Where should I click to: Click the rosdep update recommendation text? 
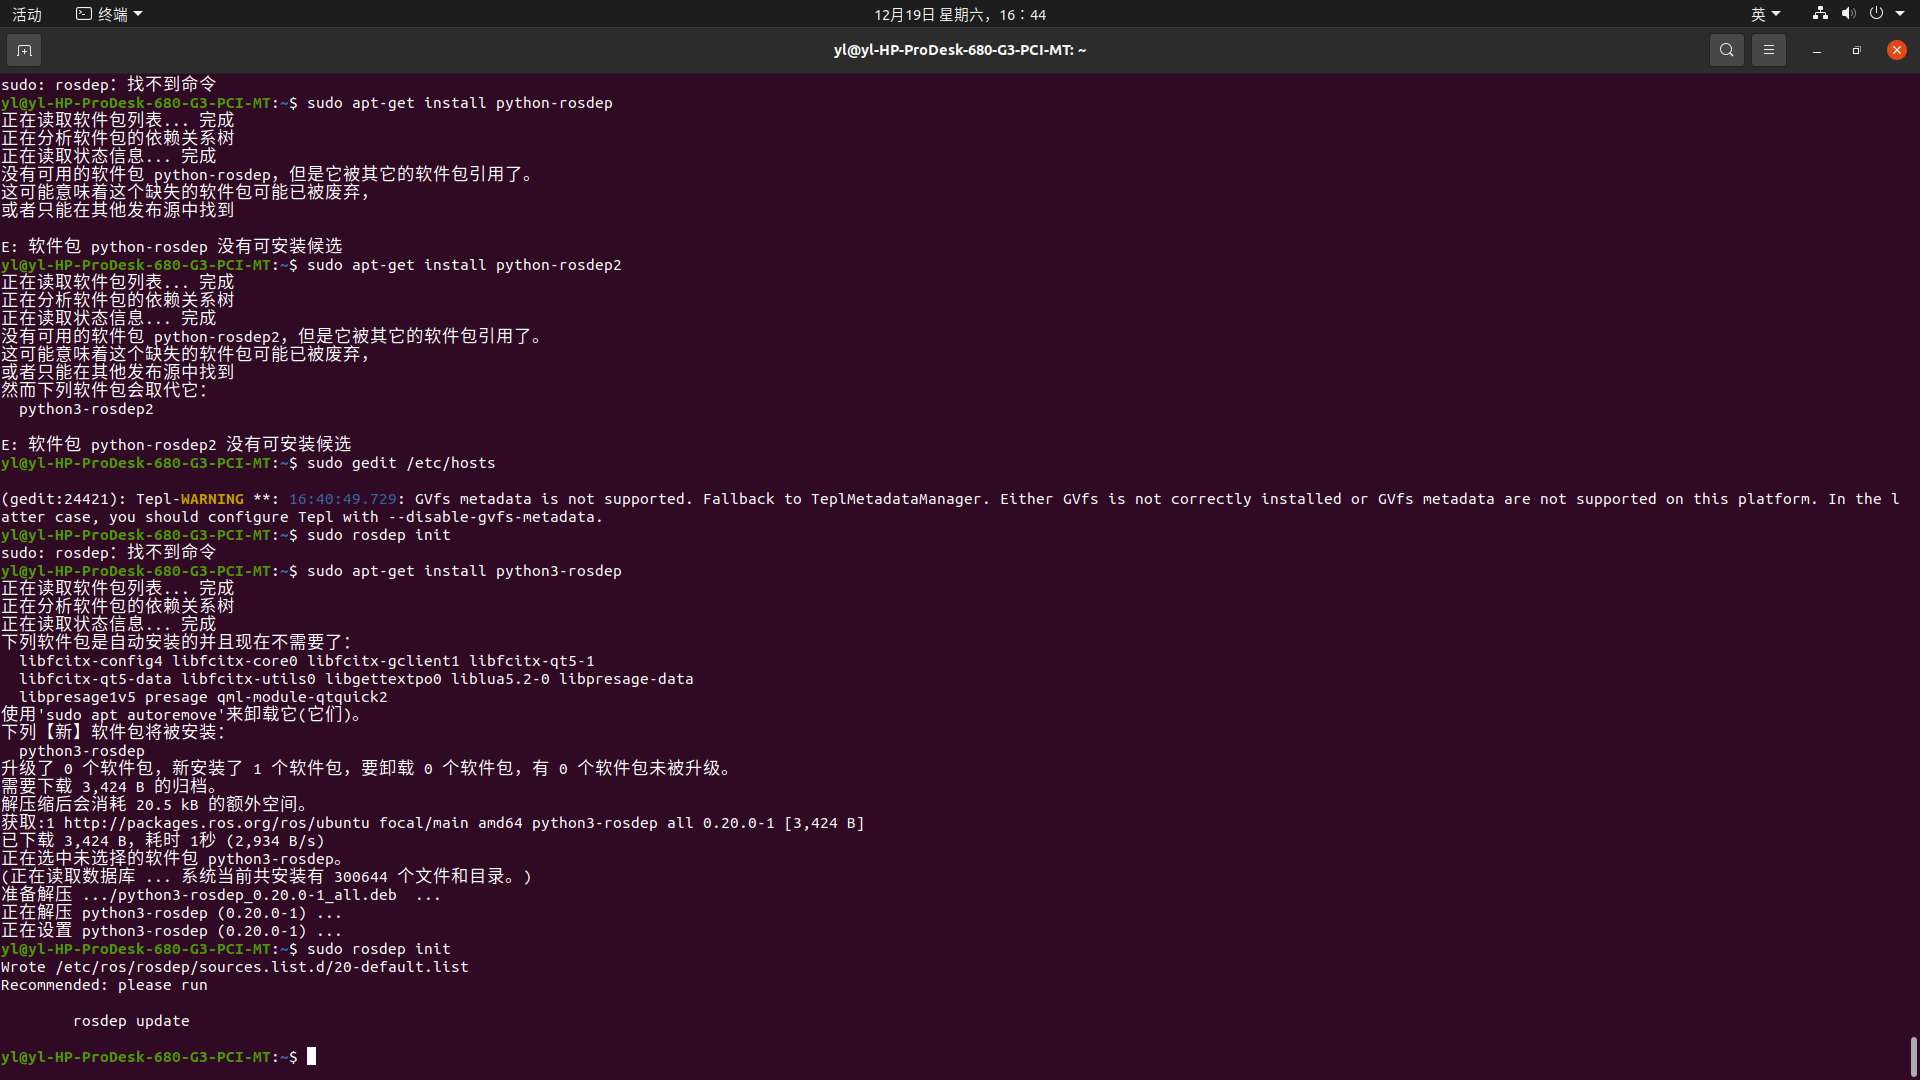pyautogui.click(x=131, y=1020)
